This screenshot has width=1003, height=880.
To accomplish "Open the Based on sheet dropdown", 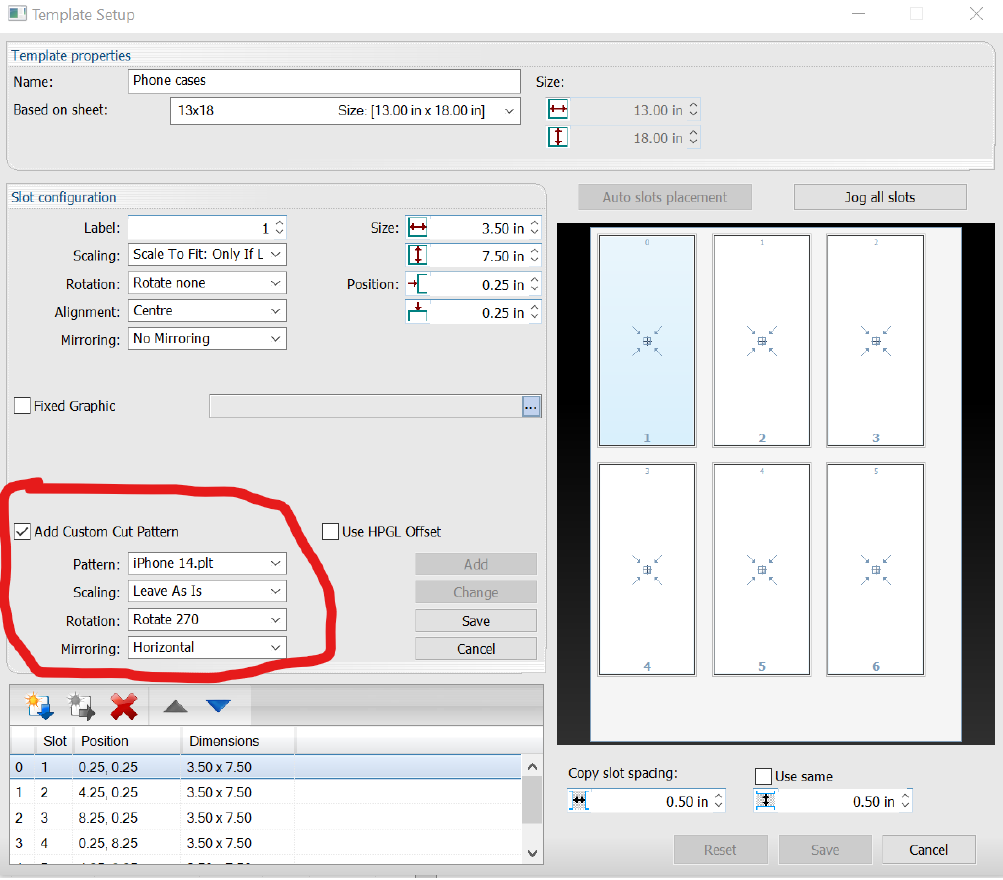I will pos(345,111).
